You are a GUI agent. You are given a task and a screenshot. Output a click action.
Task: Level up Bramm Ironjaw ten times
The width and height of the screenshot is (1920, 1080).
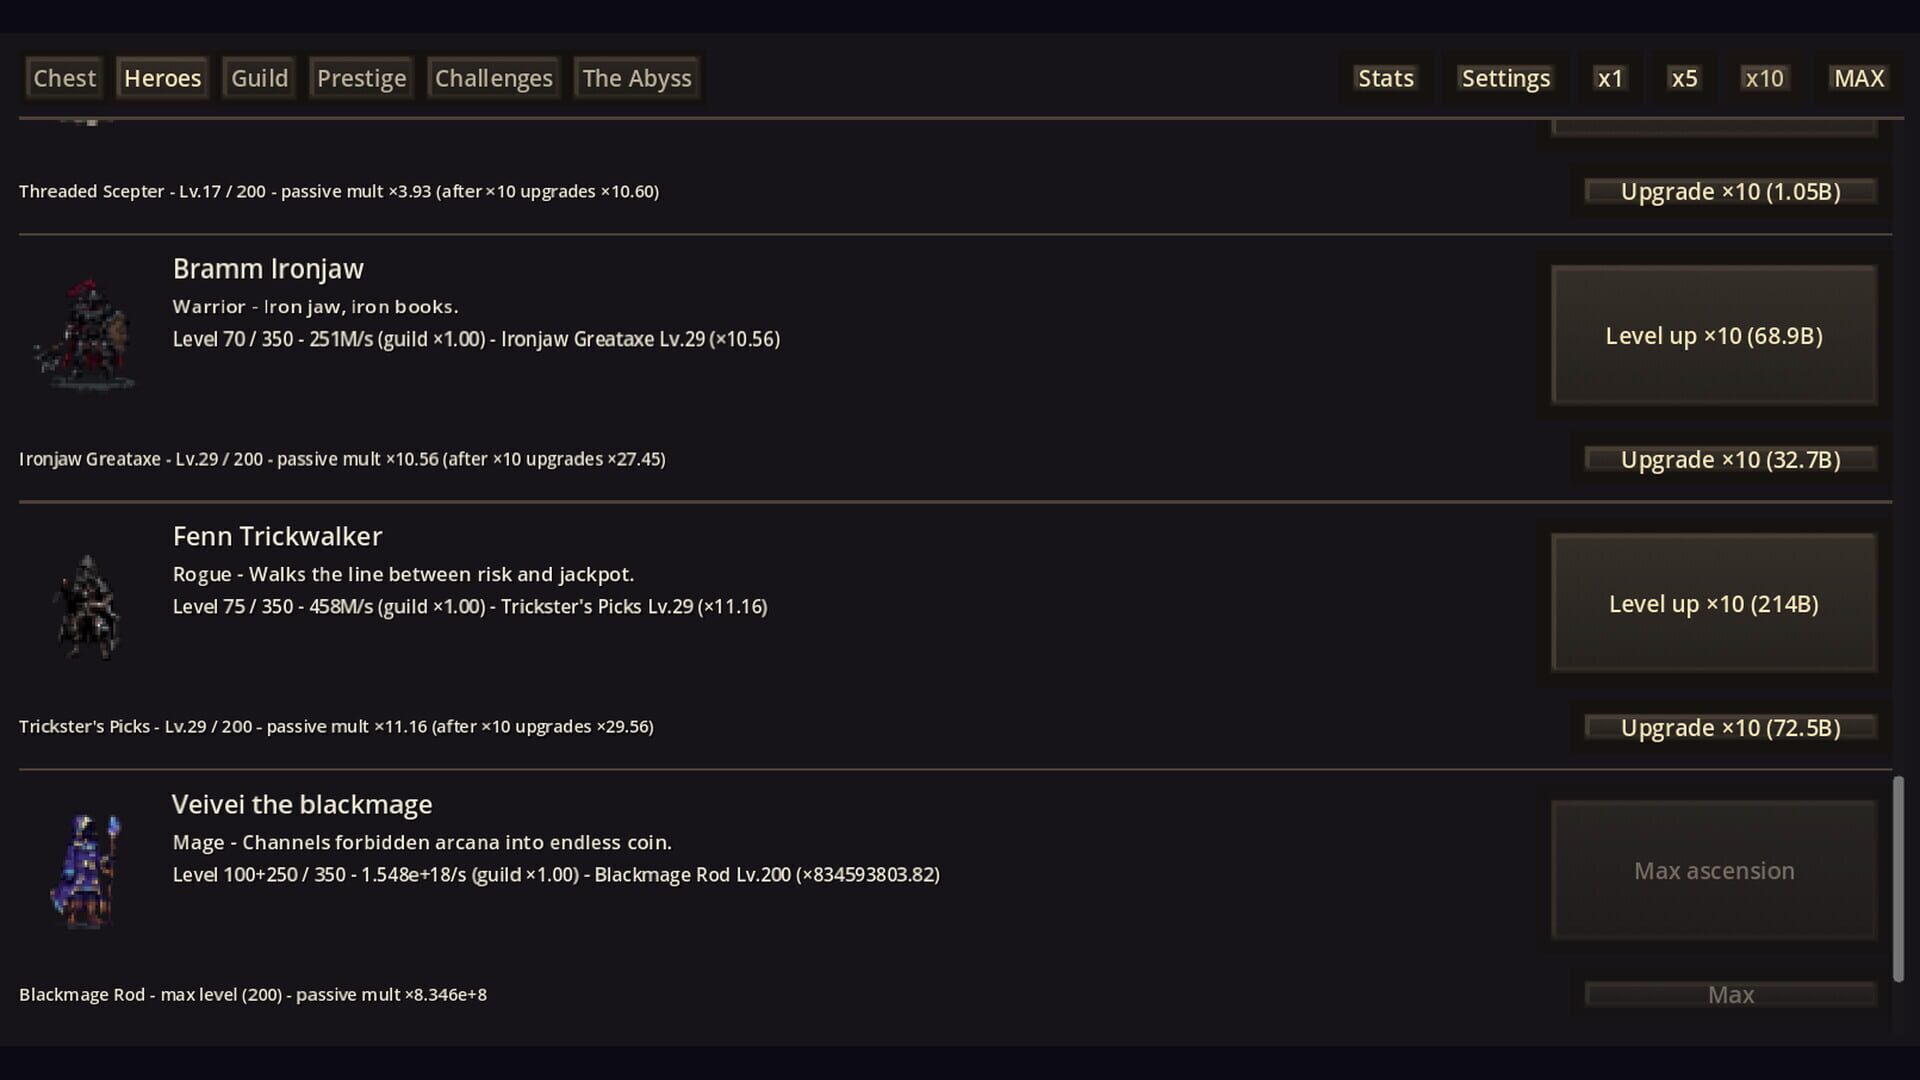1713,335
